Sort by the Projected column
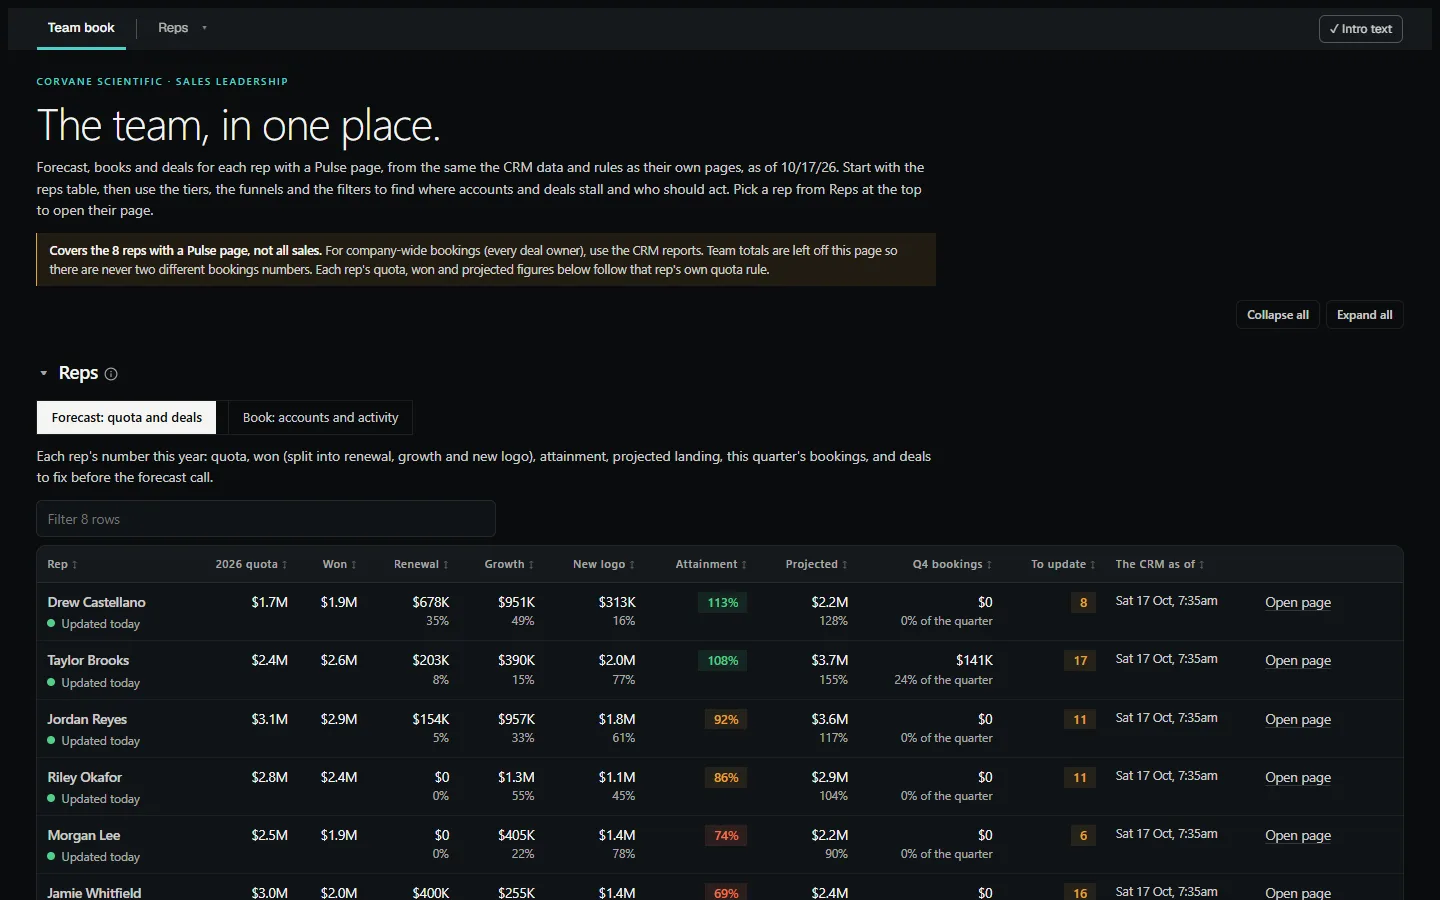The height and width of the screenshot is (900, 1440). pyautogui.click(x=816, y=564)
